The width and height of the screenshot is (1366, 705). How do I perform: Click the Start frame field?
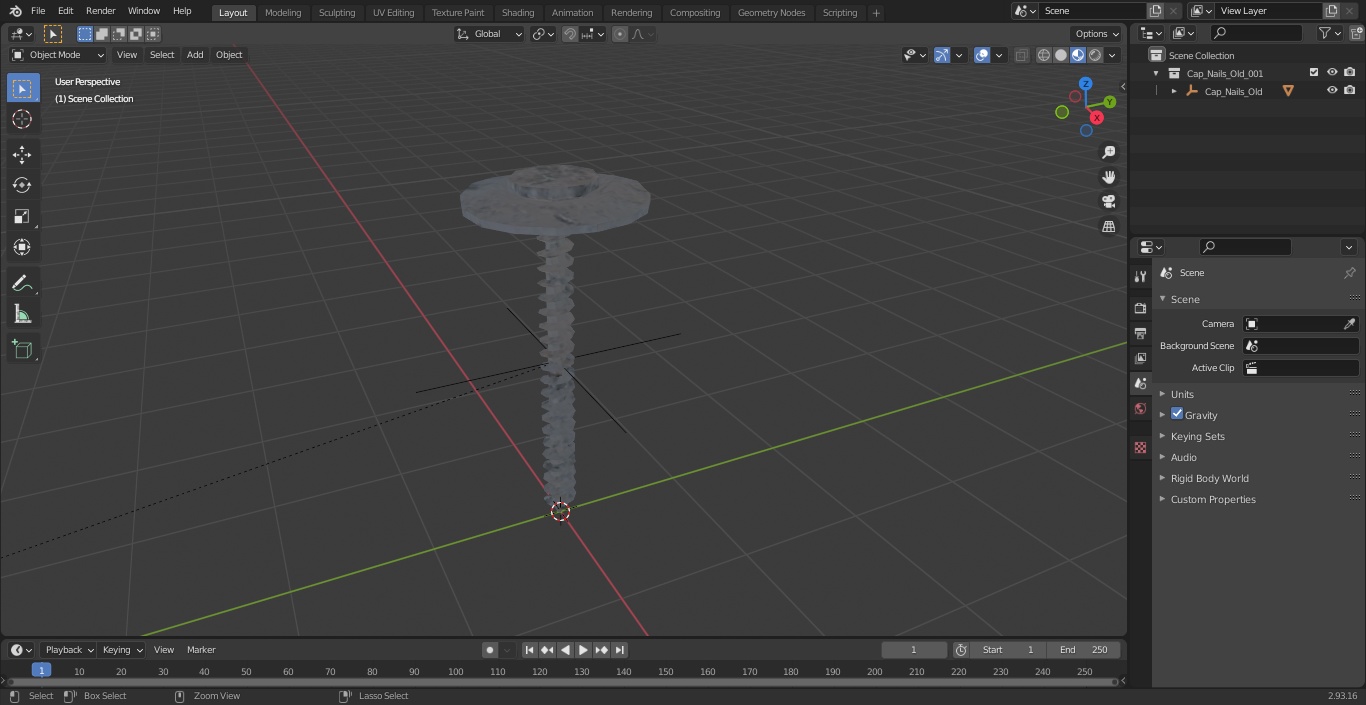point(1008,650)
